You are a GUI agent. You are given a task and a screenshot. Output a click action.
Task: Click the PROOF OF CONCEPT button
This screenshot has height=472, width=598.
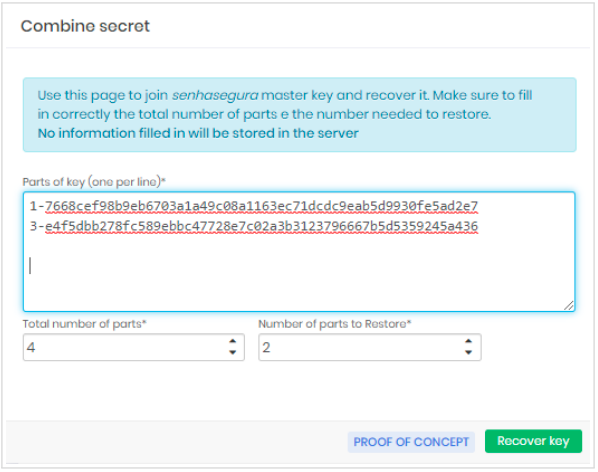pos(411,442)
